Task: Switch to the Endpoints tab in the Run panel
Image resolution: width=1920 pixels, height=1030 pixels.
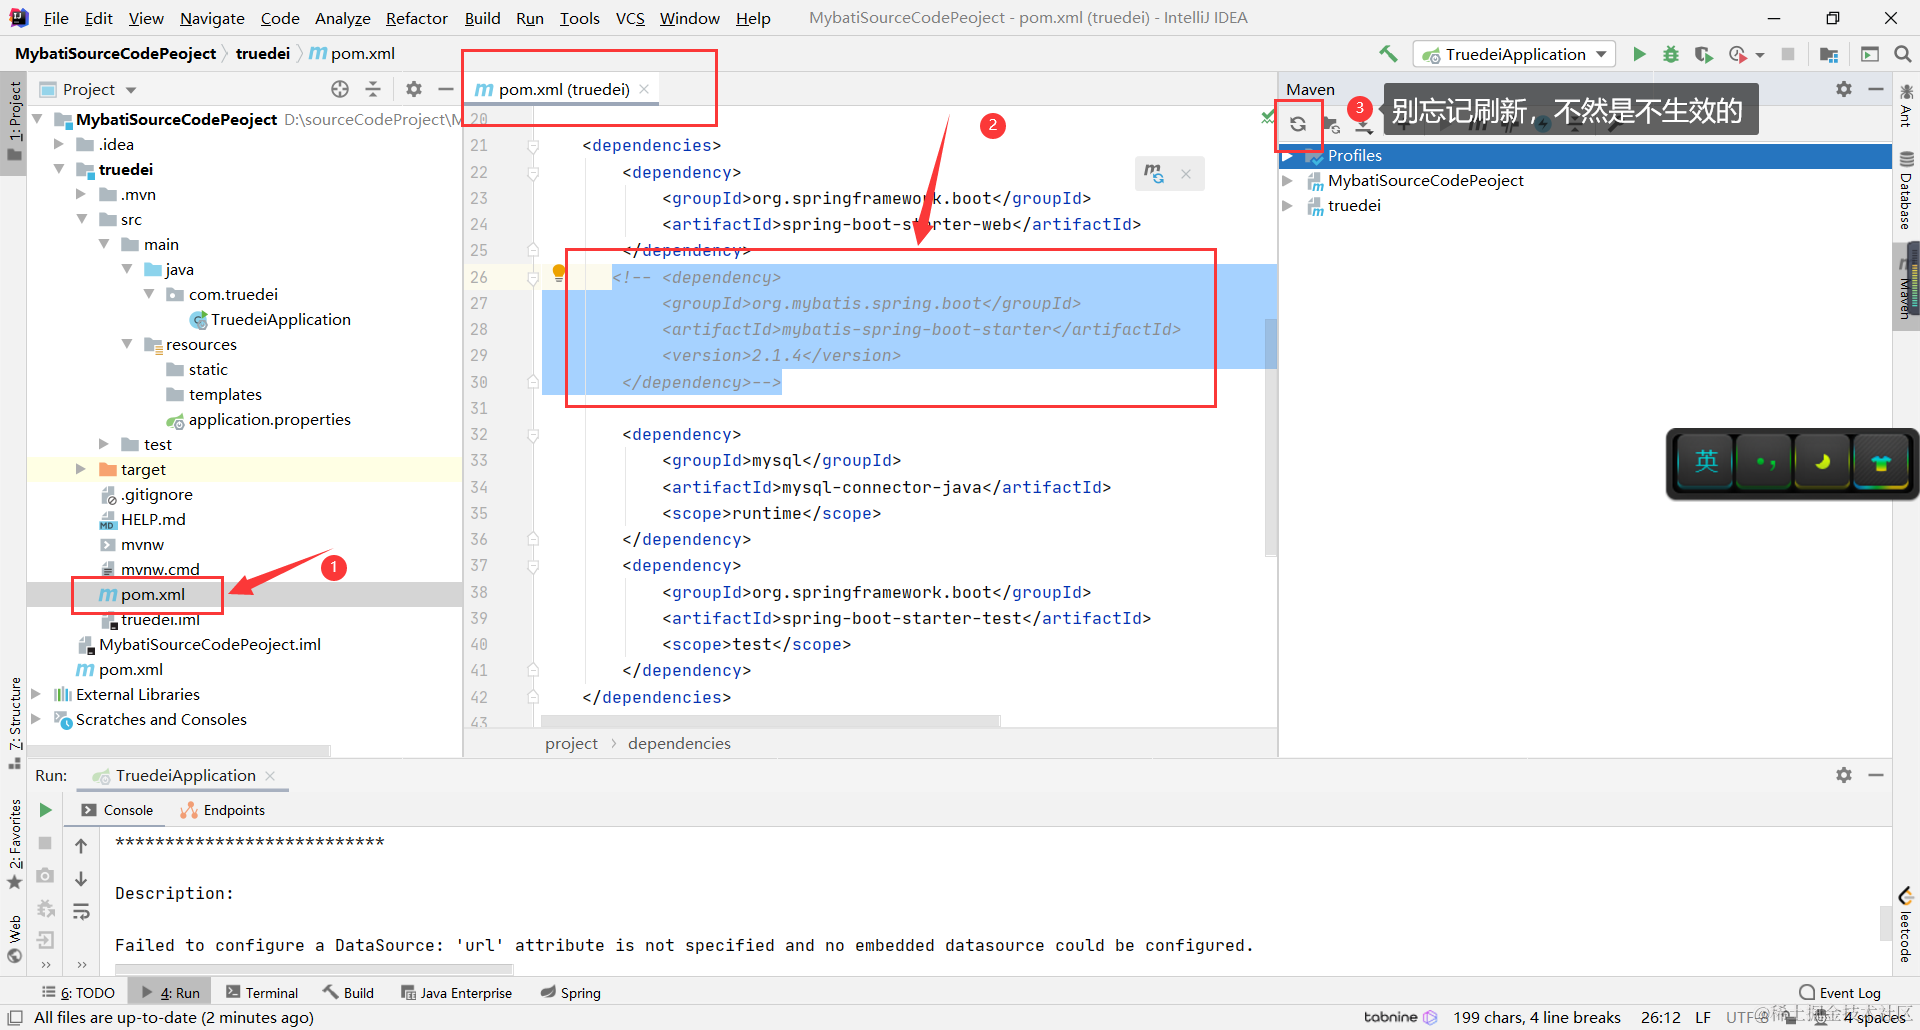Action: point(223,810)
